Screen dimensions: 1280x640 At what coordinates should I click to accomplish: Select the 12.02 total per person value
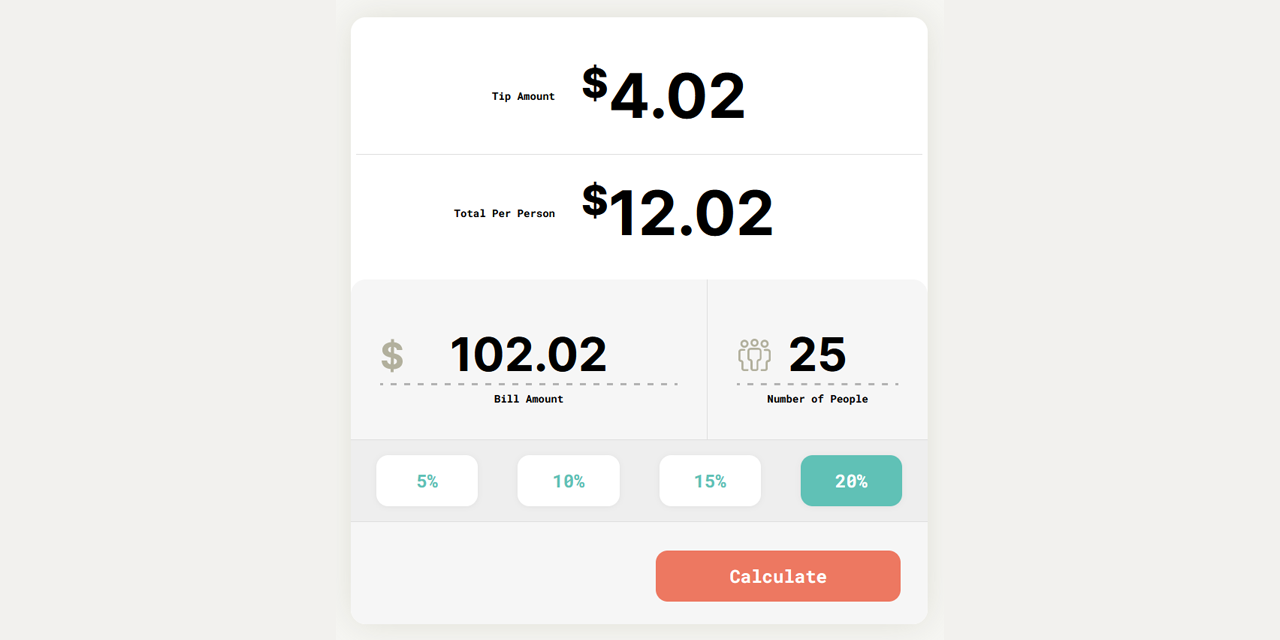point(691,213)
